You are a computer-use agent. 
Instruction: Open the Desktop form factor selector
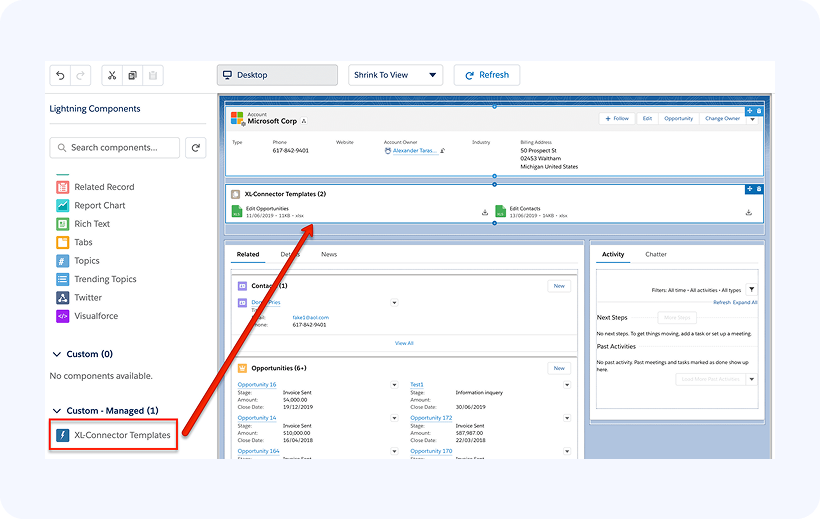pyautogui.click(x=277, y=75)
